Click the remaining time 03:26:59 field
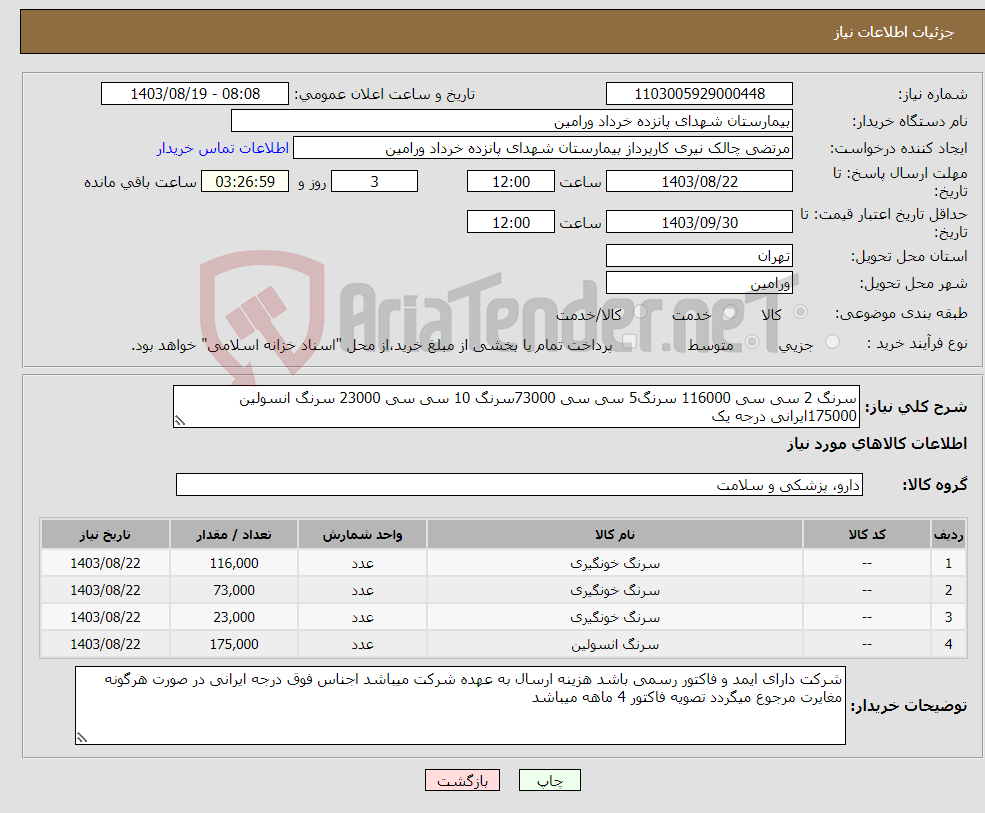The height and width of the screenshot is (813, 985). click(x=245, y=182)
